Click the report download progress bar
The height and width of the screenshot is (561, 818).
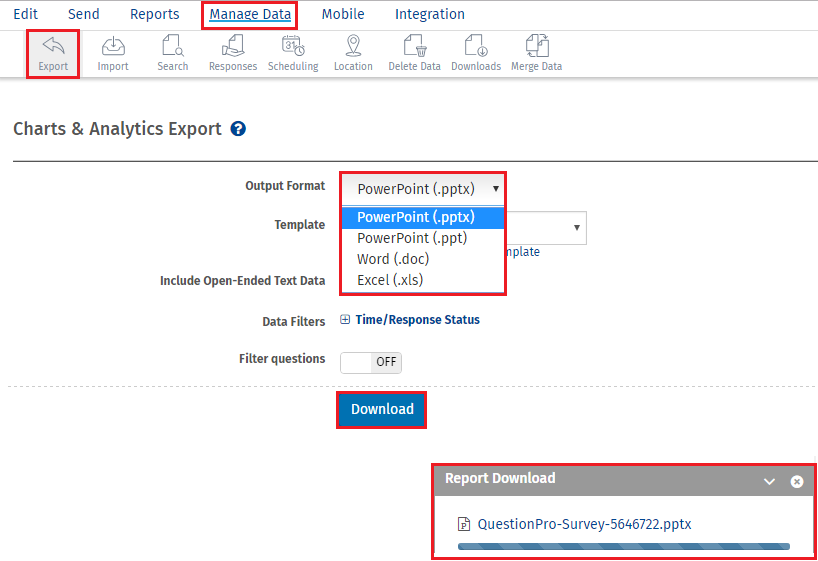coord(624,546)
